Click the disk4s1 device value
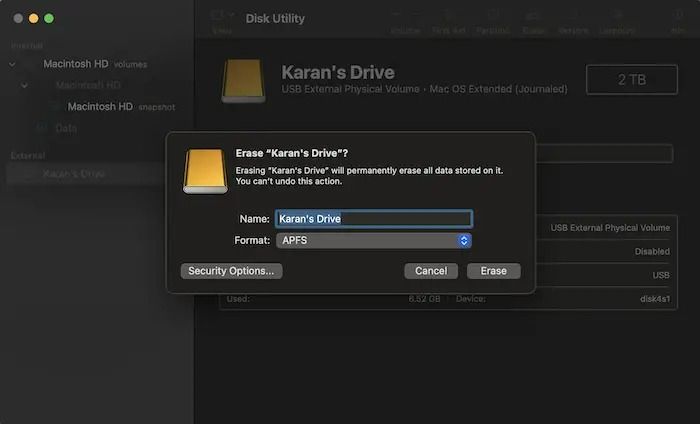 click(x=655, y=299)
